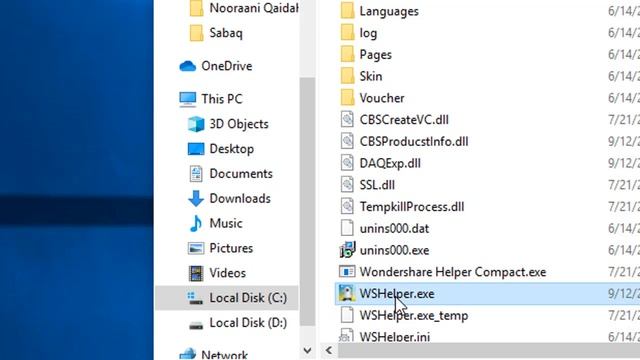Select the Sabaq folder label
This screenshot has width=640, height=360.
point(226,33)
